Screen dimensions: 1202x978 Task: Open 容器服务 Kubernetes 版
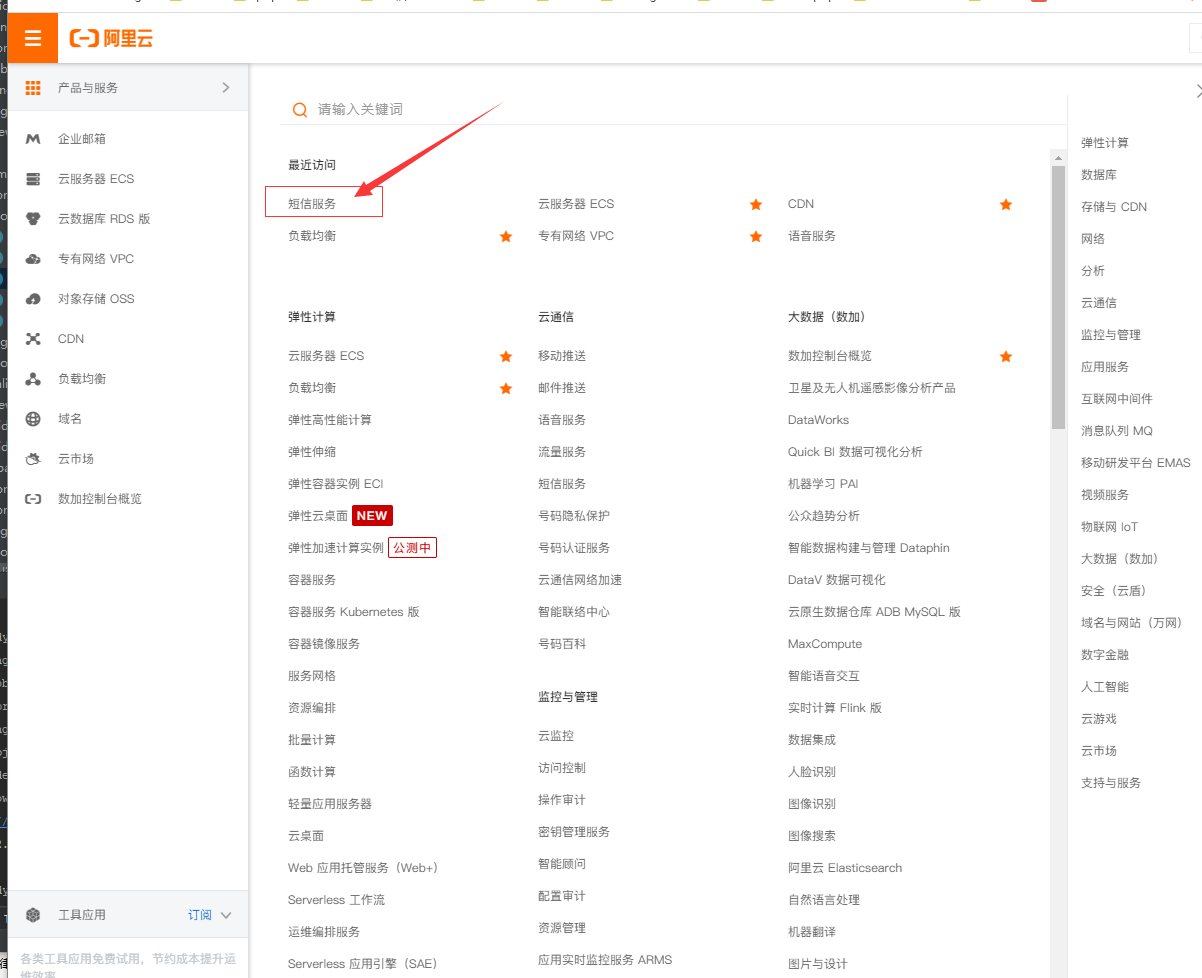(354, 612)
